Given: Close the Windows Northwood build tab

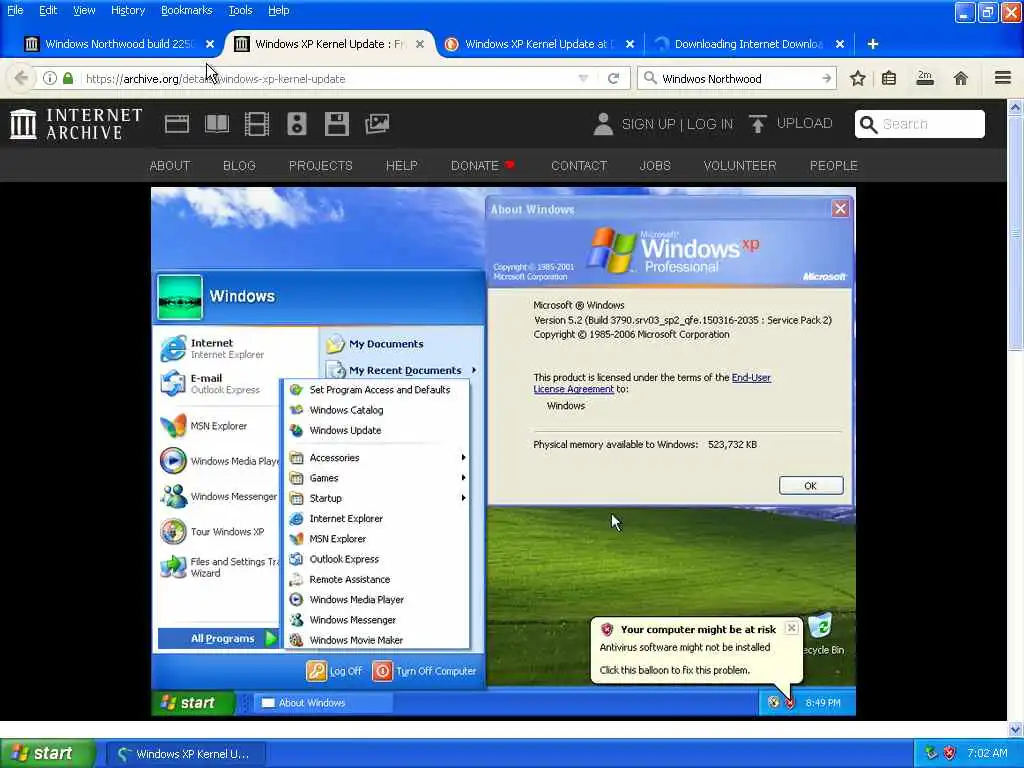Looking at the screenshot, I should tap(210, 44).
